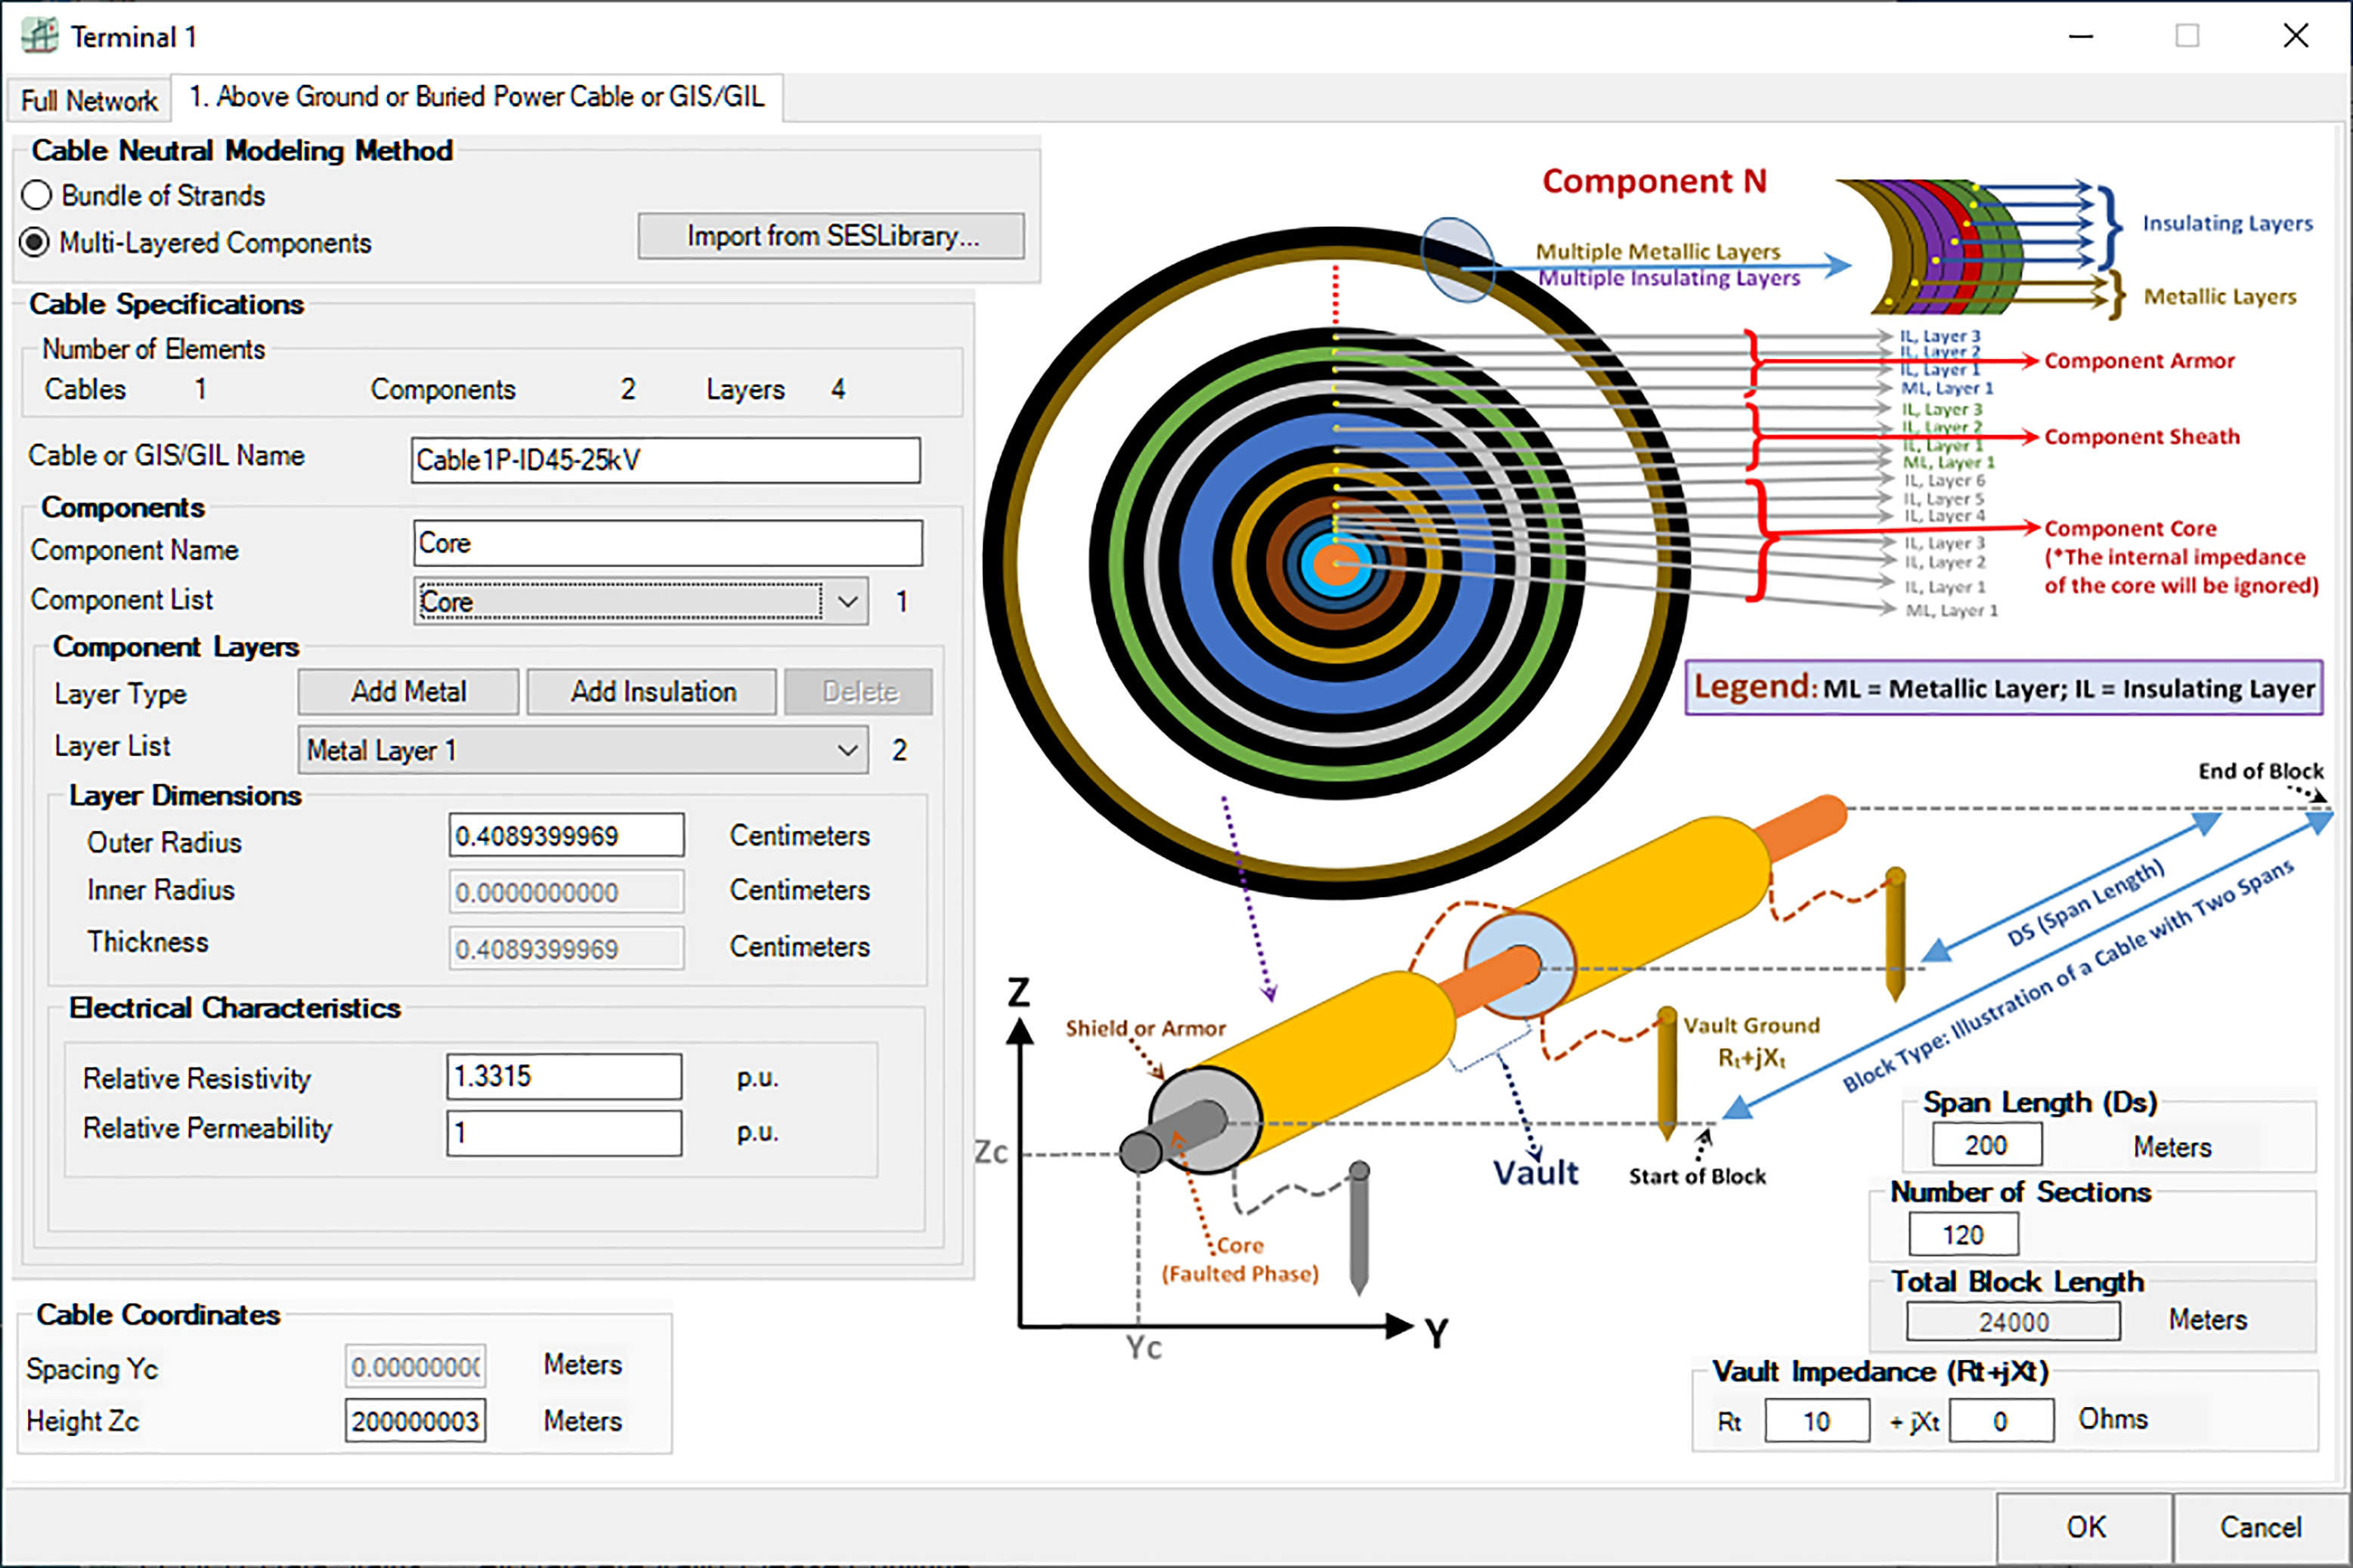
Task: Click the Shield or Armor label
Action: (x=1145, y=1028)
